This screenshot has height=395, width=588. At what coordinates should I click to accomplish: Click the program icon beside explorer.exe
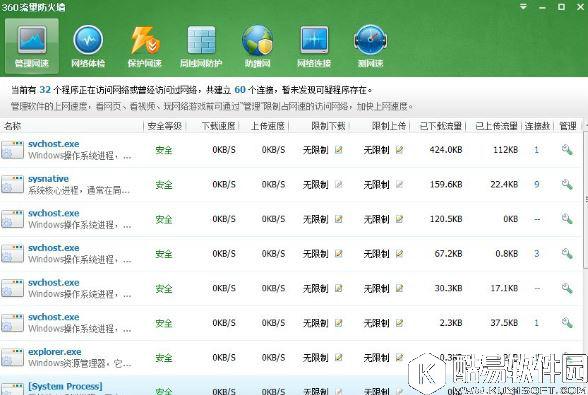12,358
